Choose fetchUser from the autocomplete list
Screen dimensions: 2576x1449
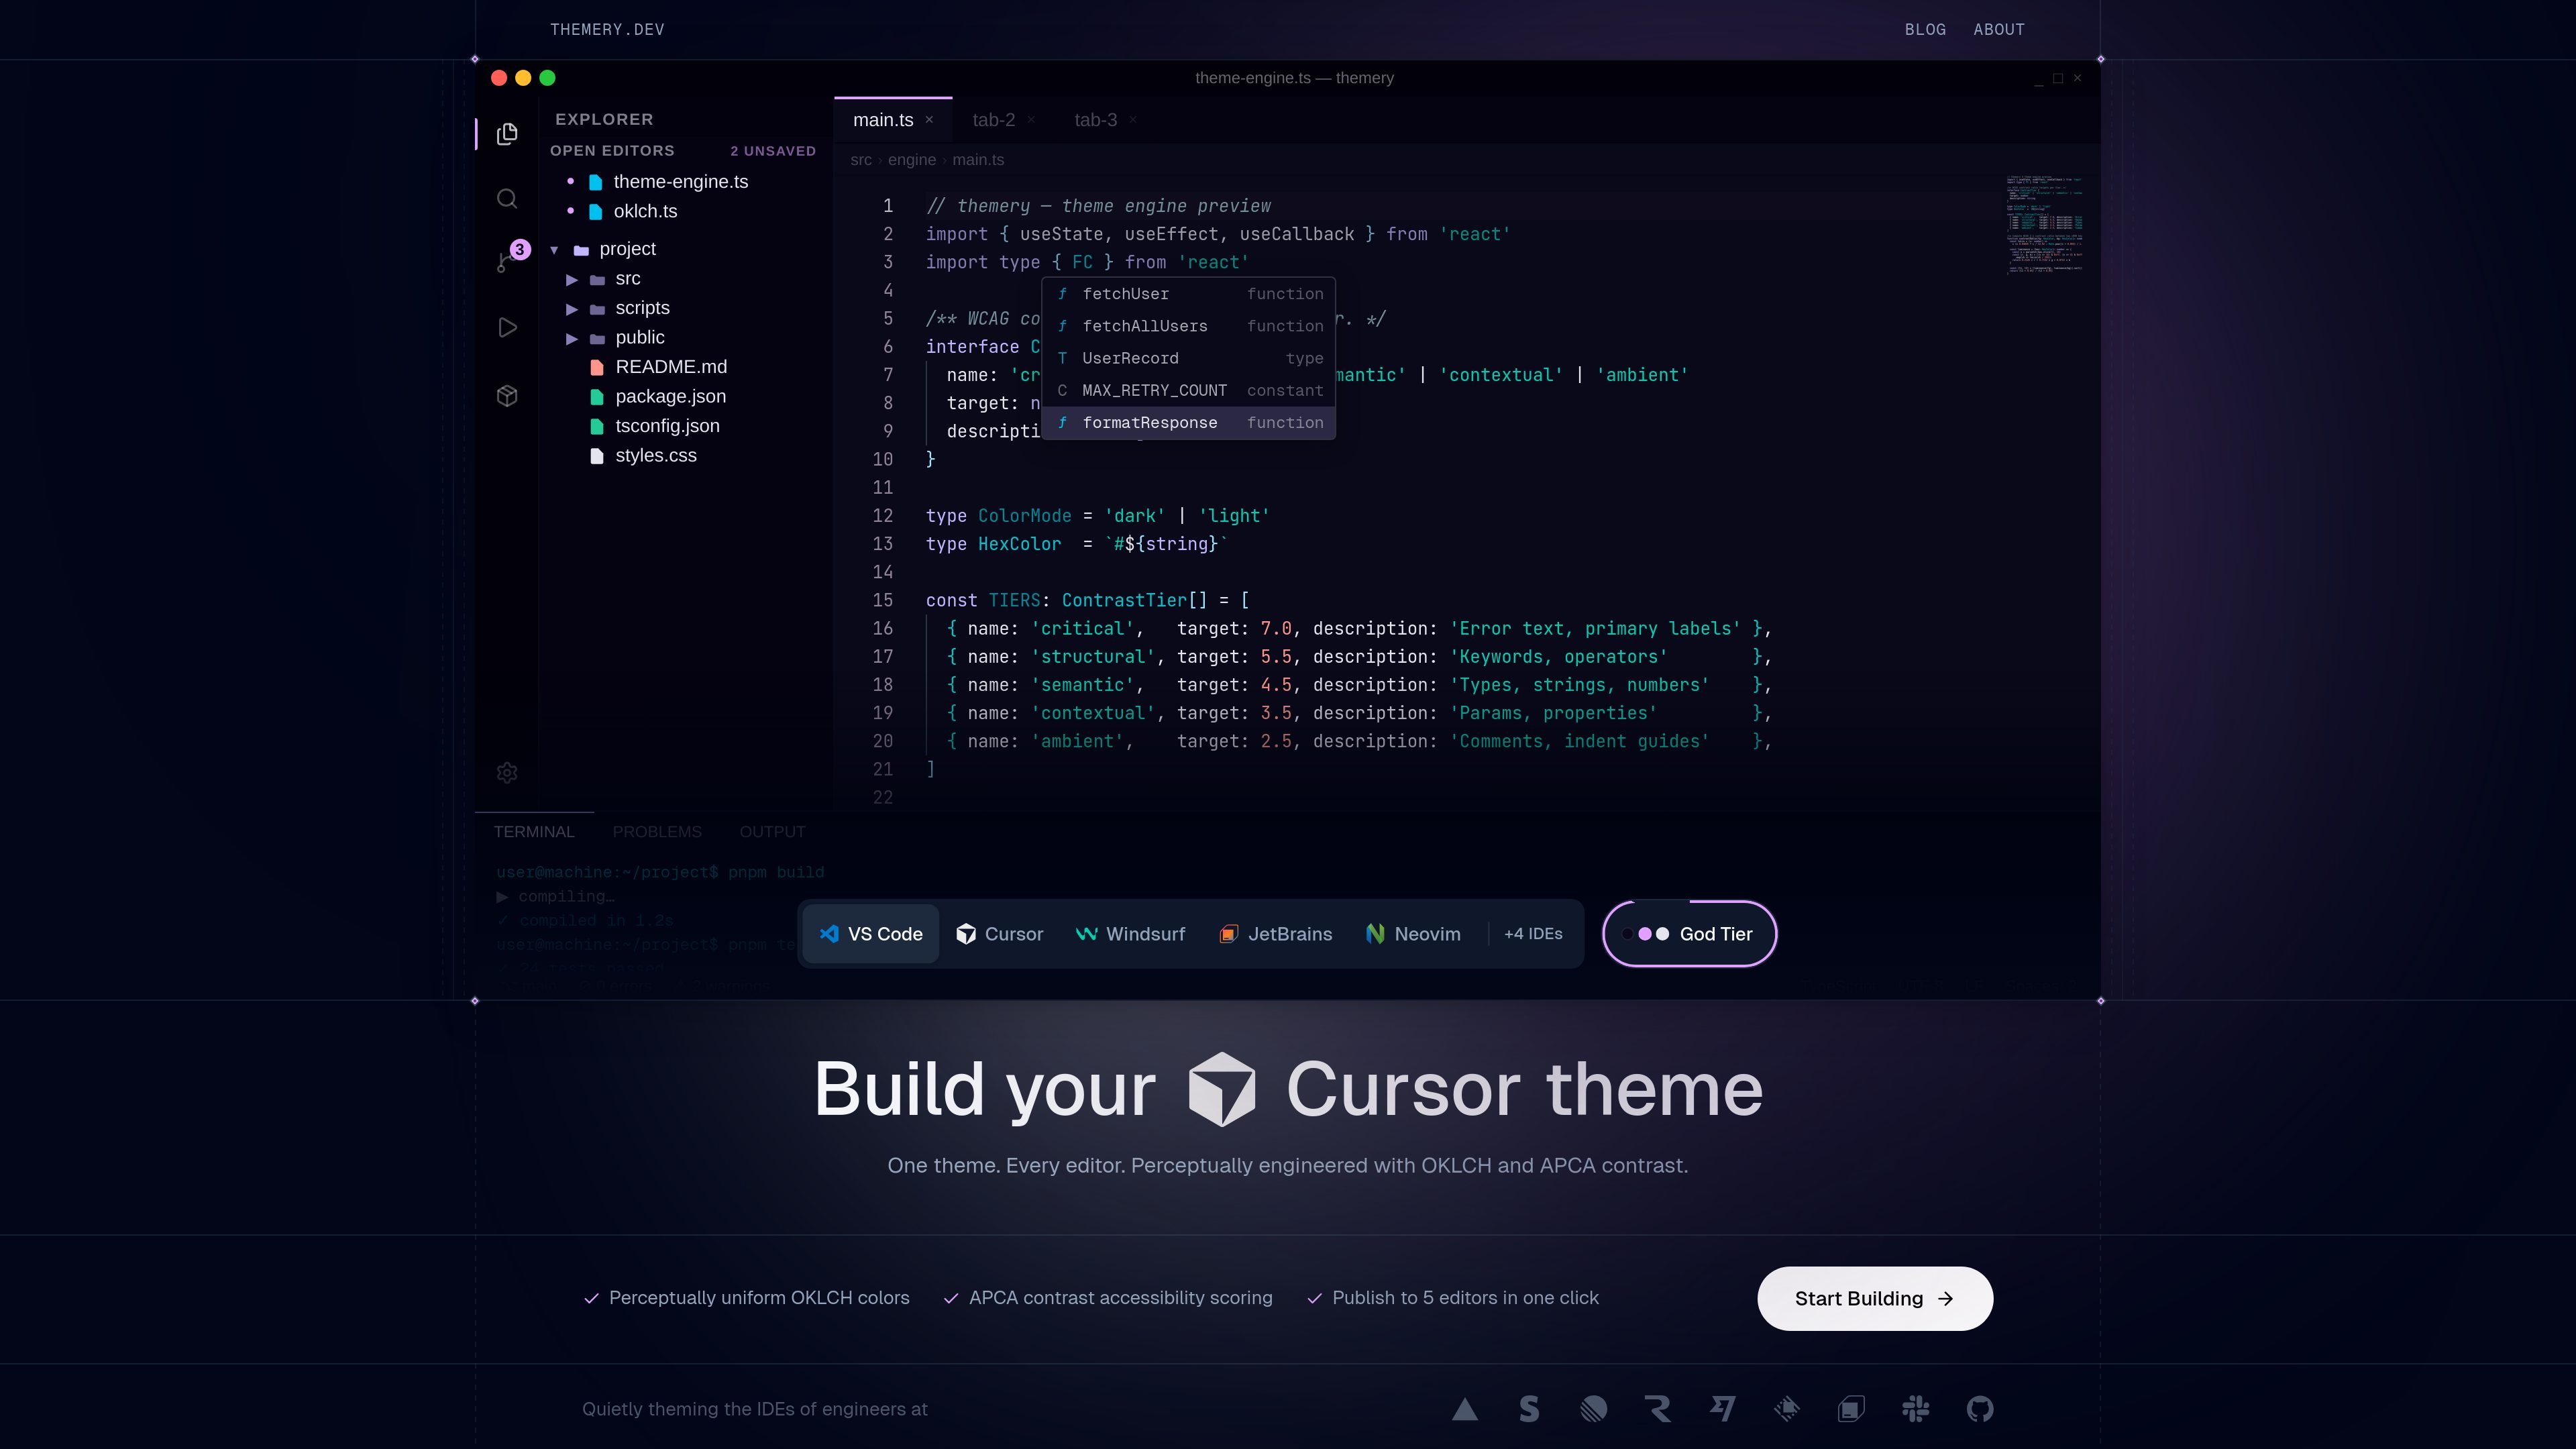1189,294
